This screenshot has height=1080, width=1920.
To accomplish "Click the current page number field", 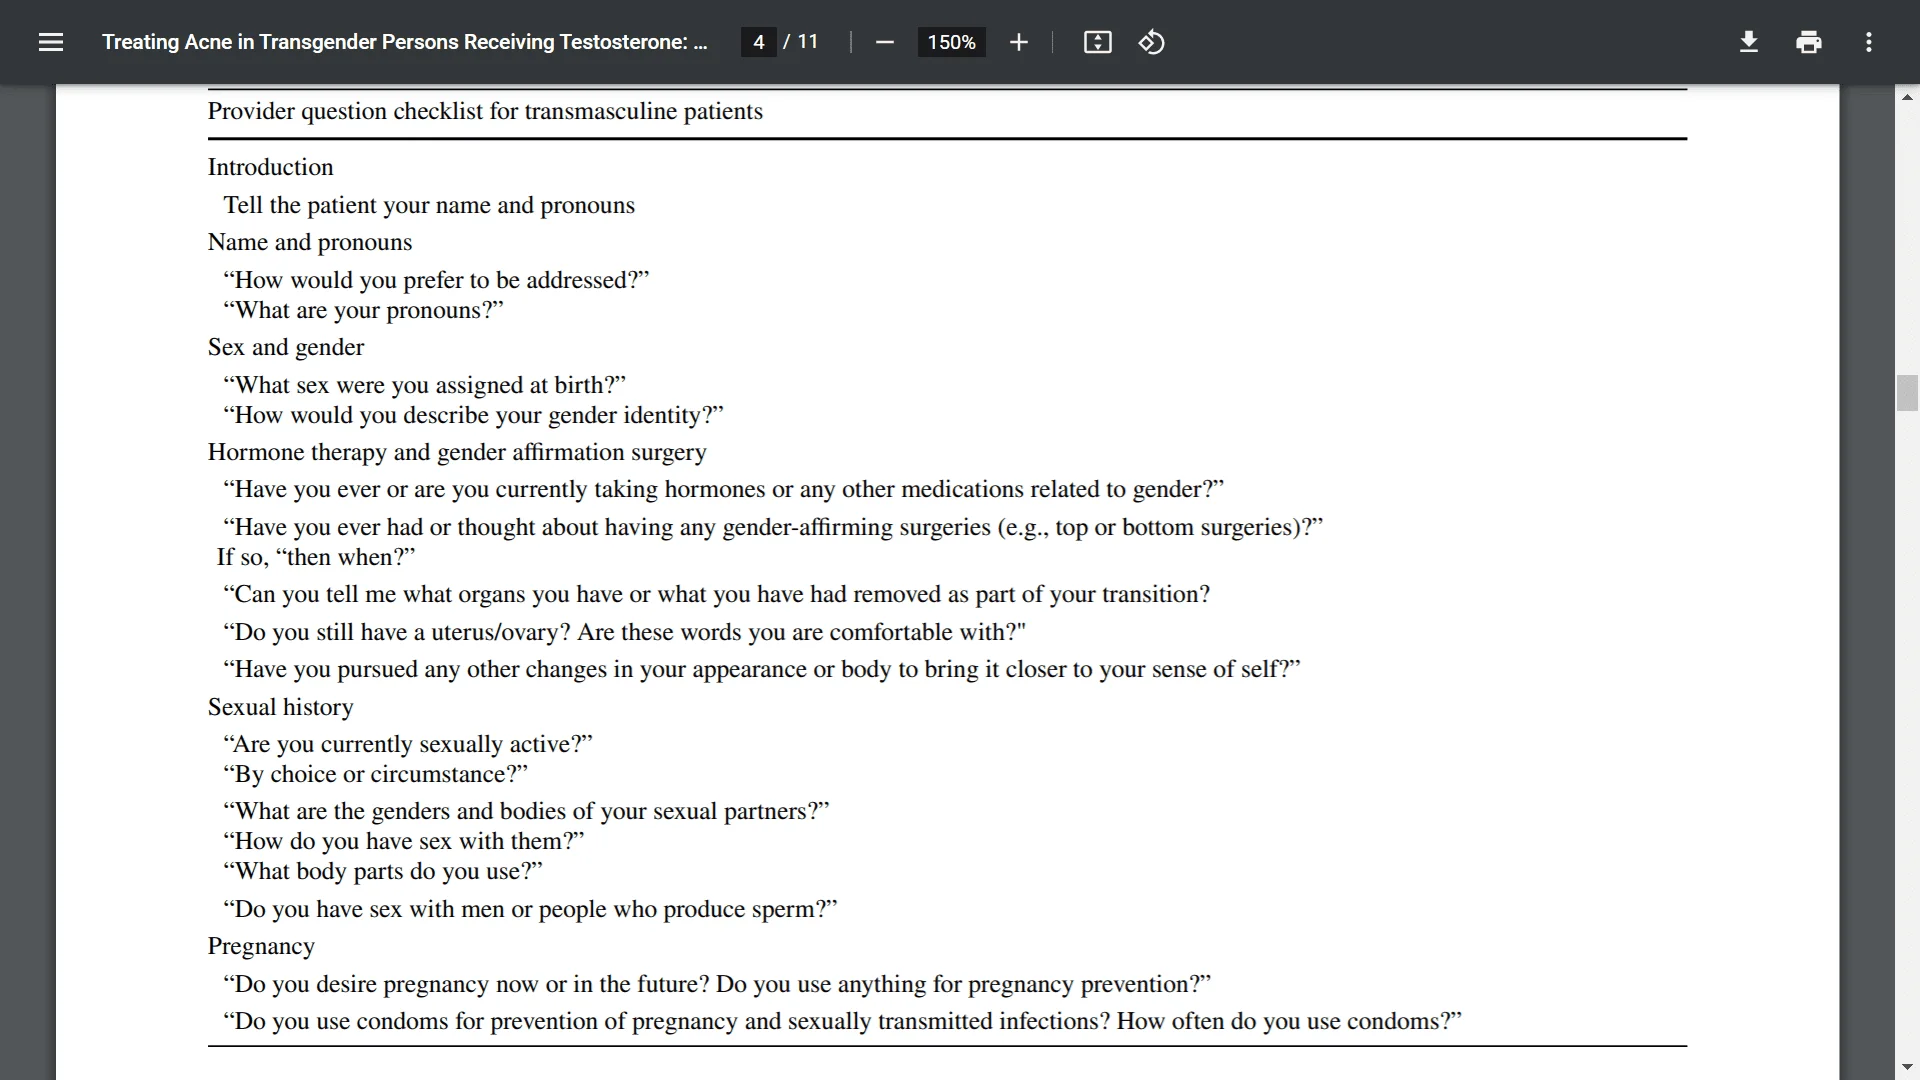I will click(759, 42).
